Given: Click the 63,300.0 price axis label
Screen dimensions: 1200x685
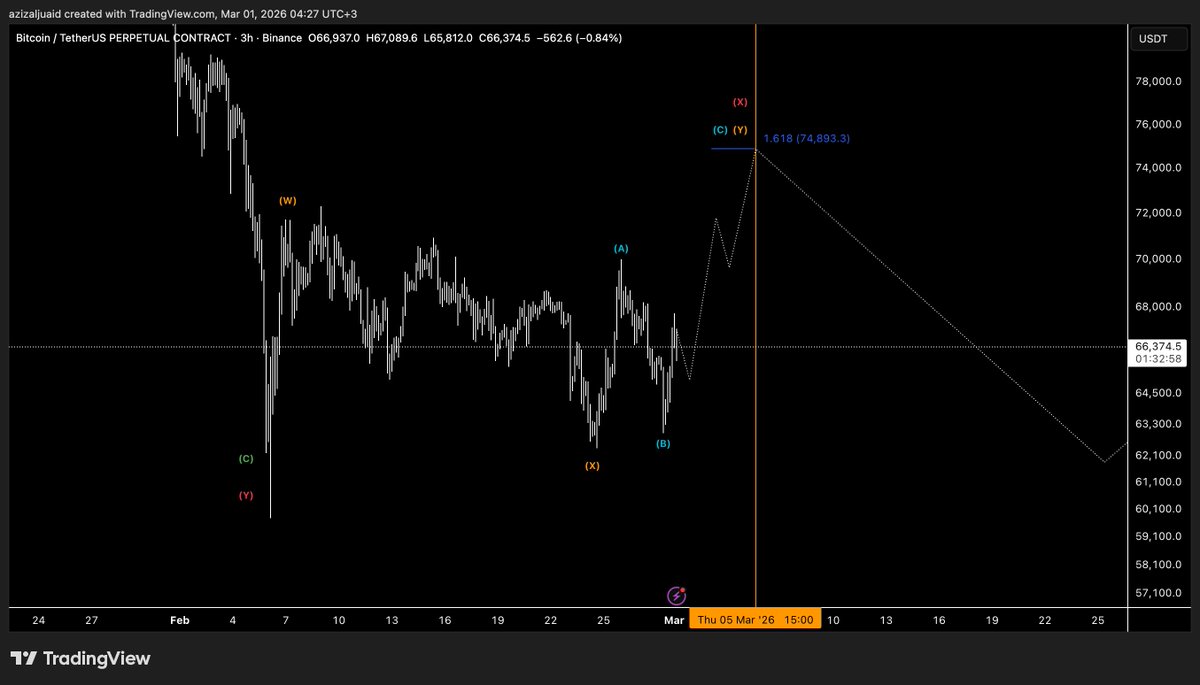Looking at the screenshot, I should [x=1160, y=425].
